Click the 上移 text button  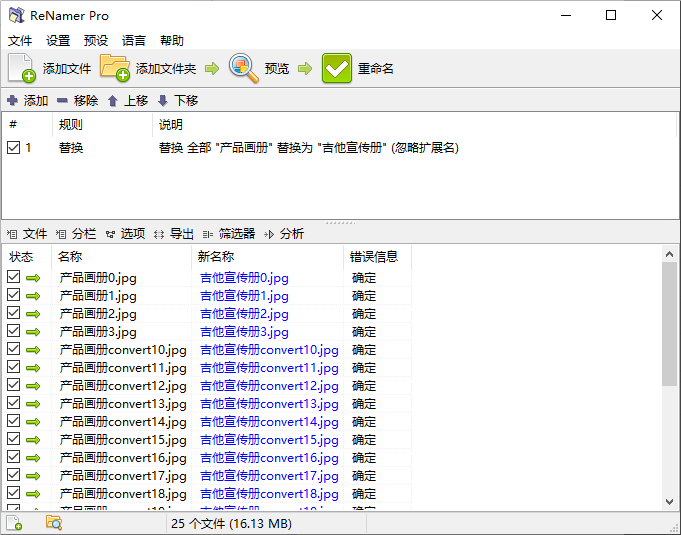136,101
